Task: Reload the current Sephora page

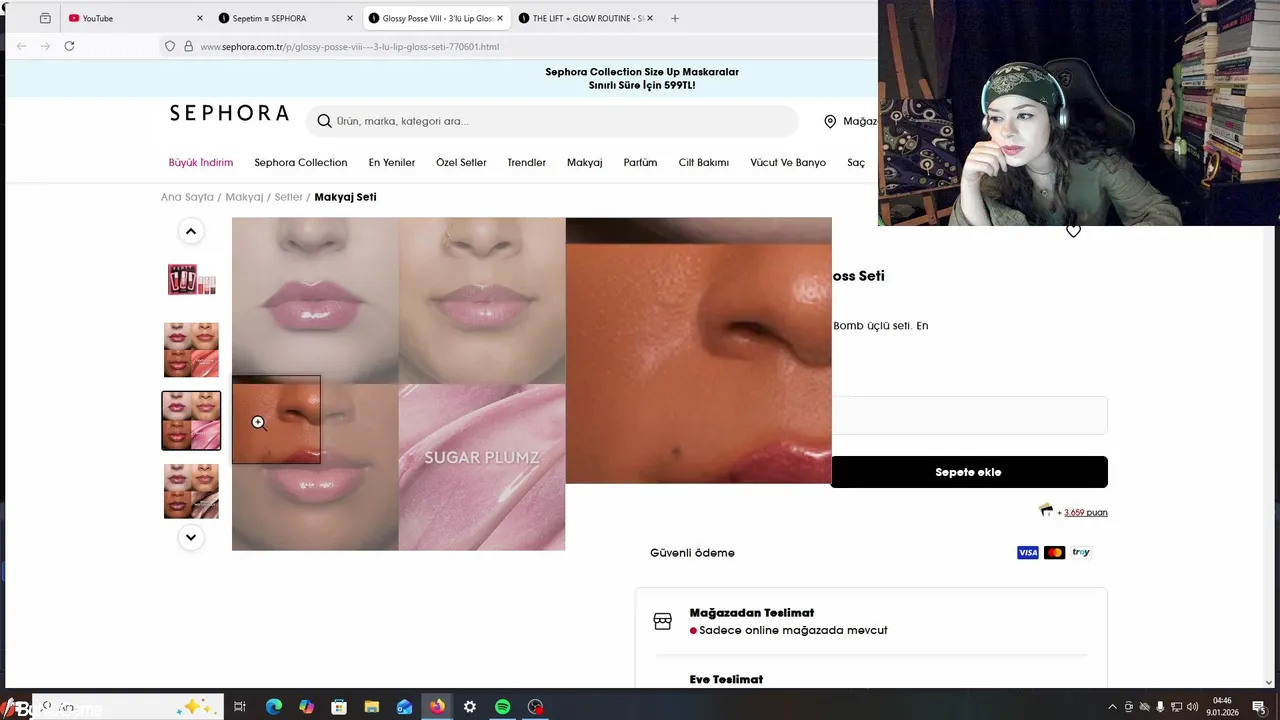Action: point(69,46)
